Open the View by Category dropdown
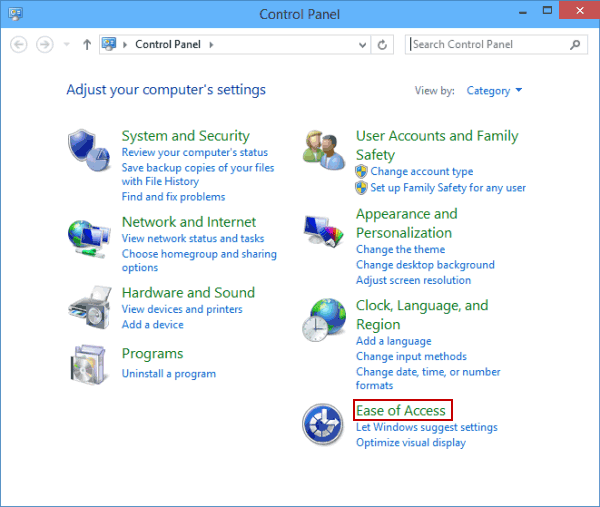 (x=495, y=91)
